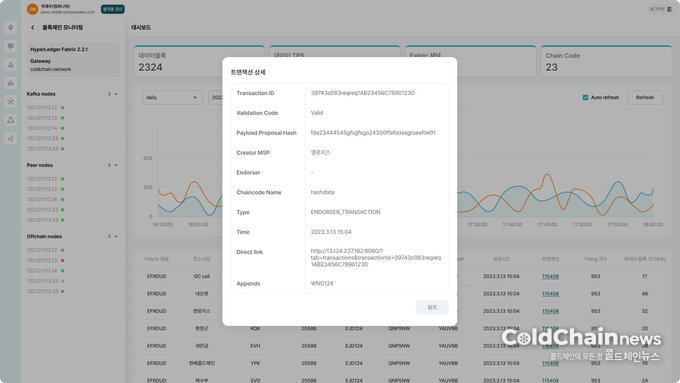Collapse the Kafka nodes list
680x383 pixels.
click(116, 94)
